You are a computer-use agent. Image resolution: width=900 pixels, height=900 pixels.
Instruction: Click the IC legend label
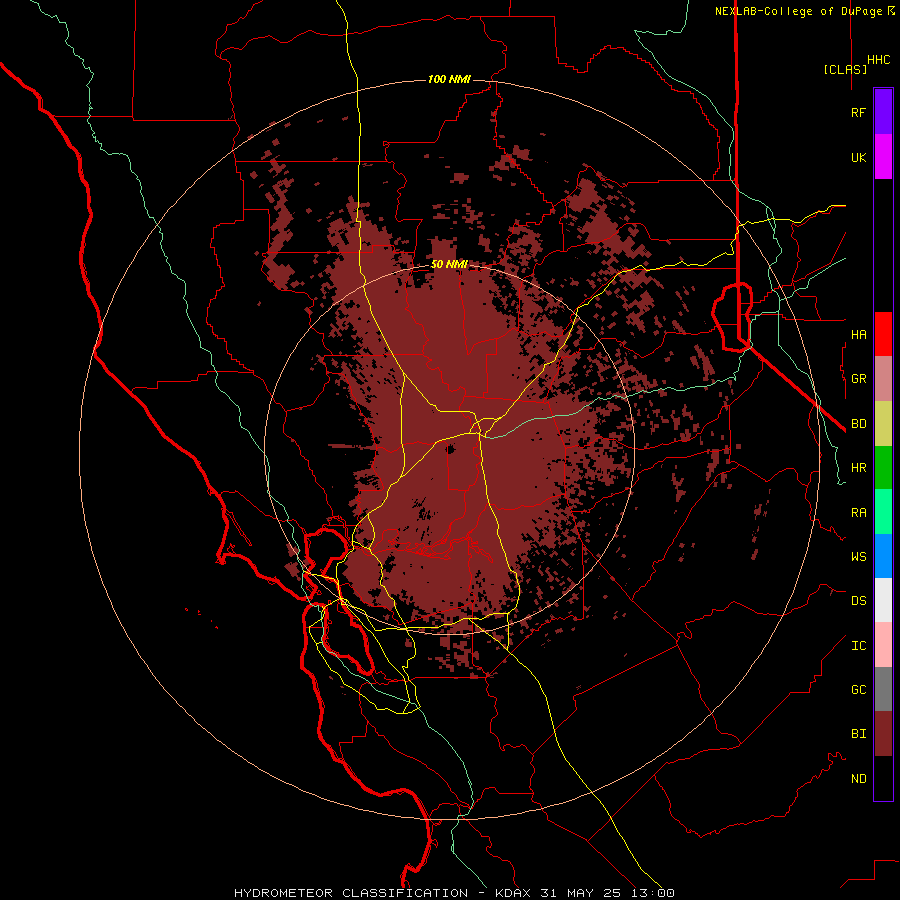(858, 646)
